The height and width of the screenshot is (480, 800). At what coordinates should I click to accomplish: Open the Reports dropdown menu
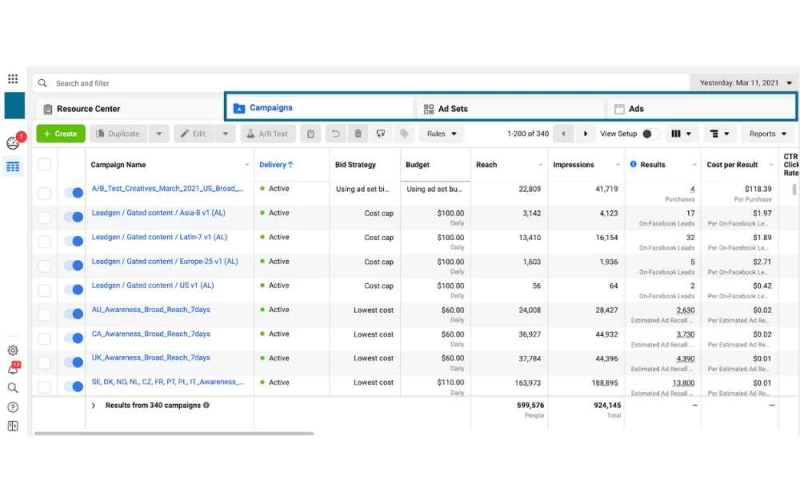point(768,133)
